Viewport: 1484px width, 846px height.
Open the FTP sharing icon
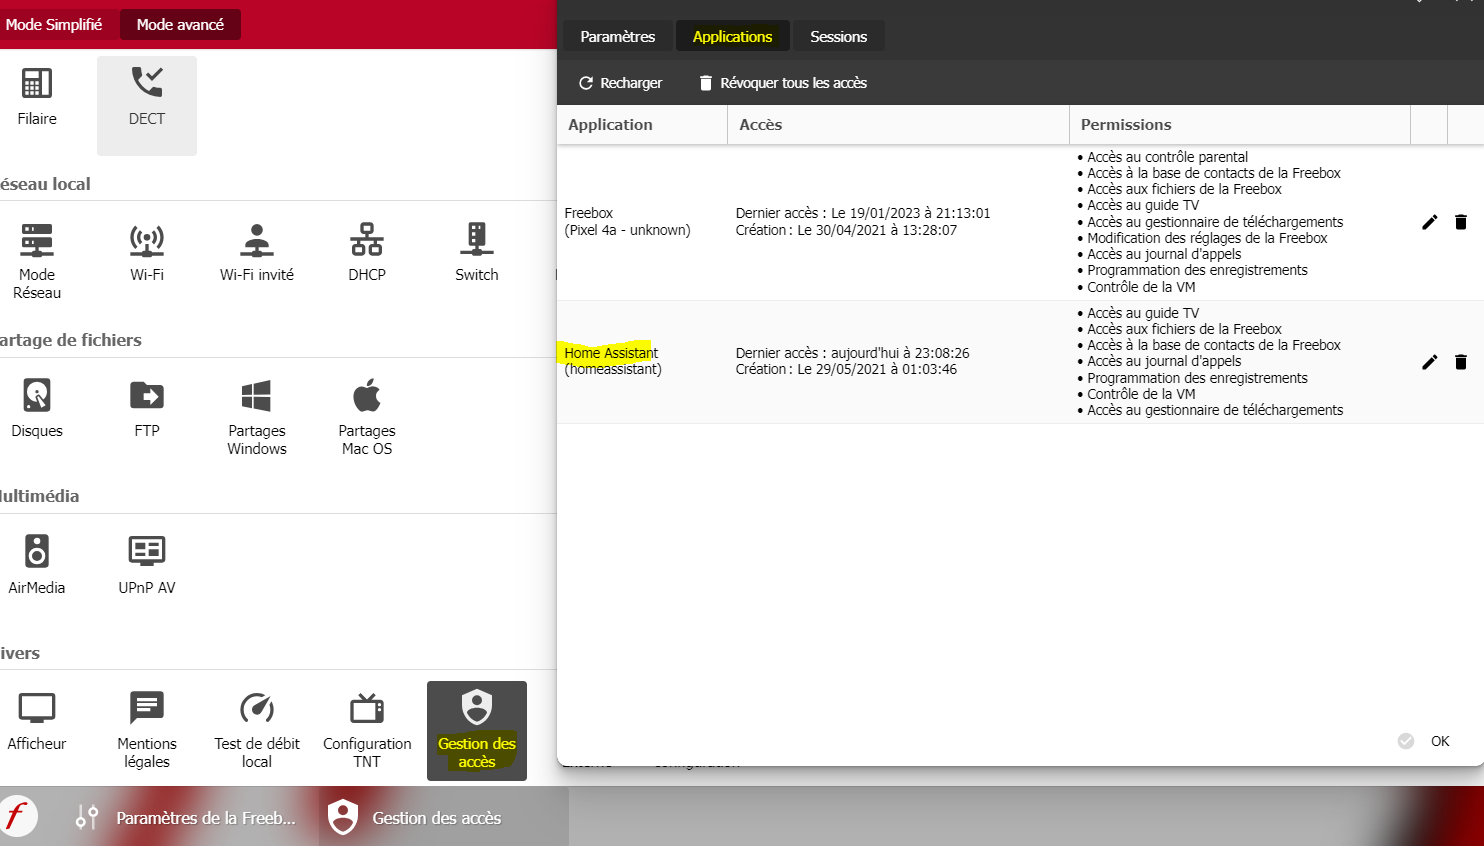[147, 410]
